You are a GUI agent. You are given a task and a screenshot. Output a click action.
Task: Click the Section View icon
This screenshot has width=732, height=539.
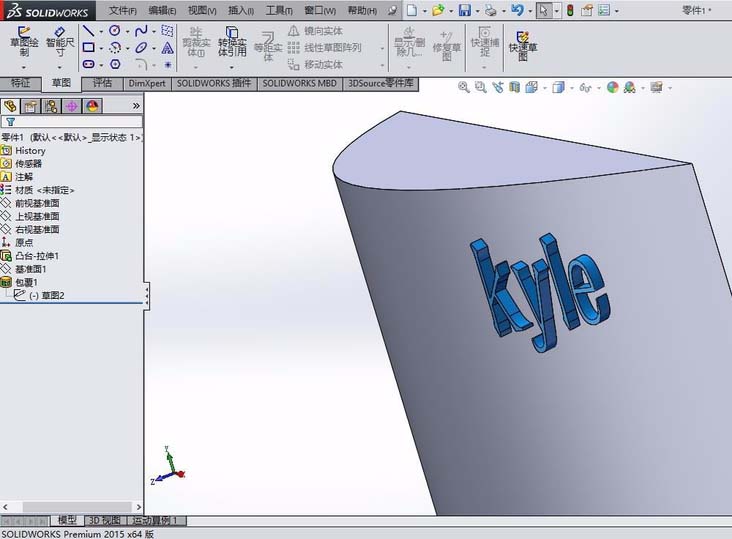point(514,87)
